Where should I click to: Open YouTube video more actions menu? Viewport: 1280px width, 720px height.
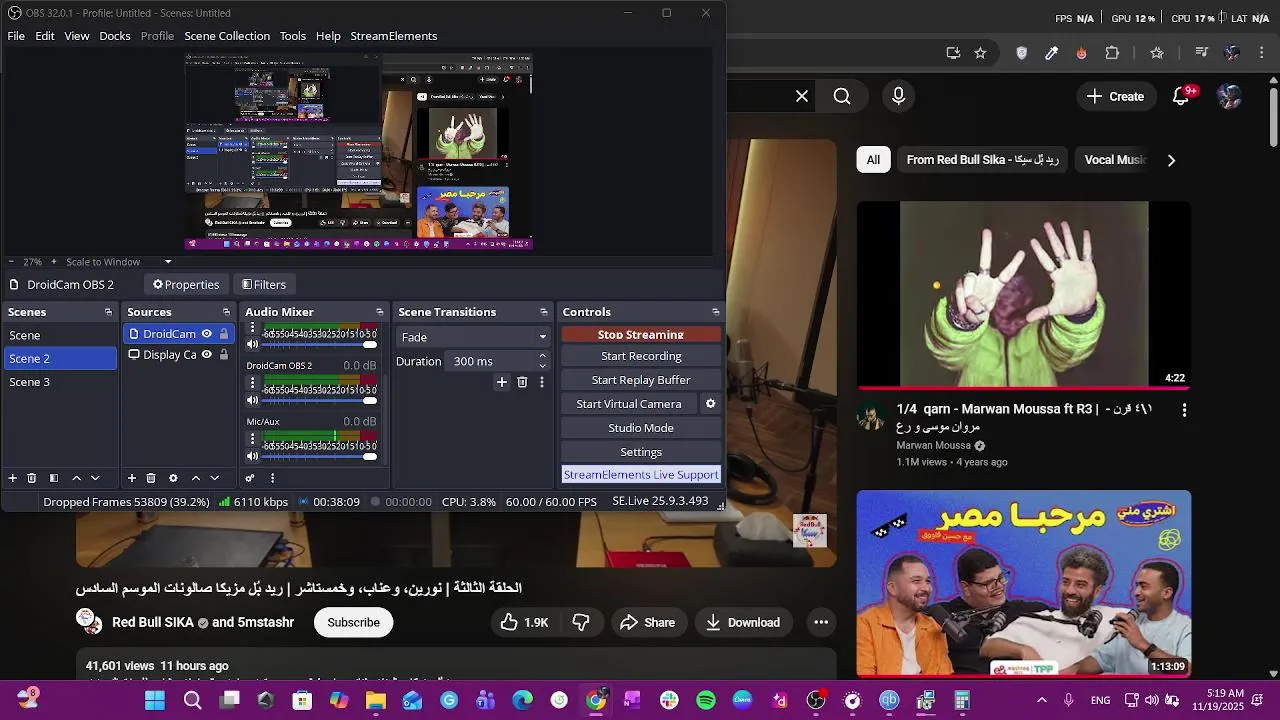tap(821, 622)
